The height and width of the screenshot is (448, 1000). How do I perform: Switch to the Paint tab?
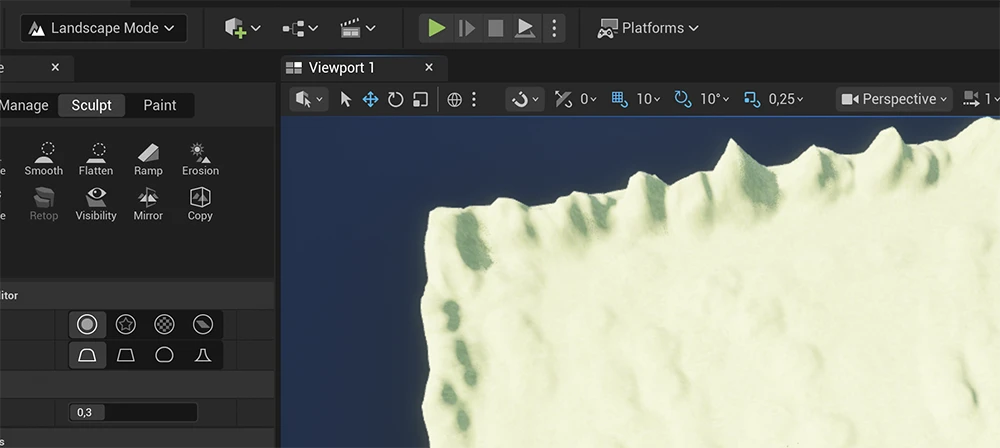pyautogui.click(x=160, y=105)
